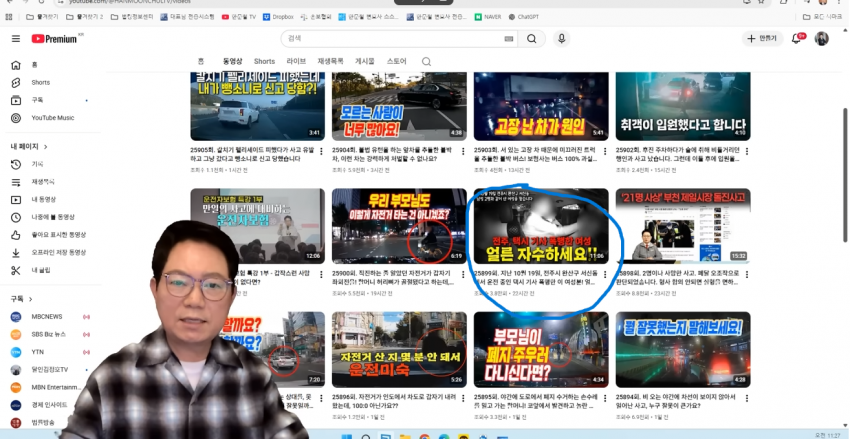
Task: Open the notifications bell
Action: coord(798,39)
